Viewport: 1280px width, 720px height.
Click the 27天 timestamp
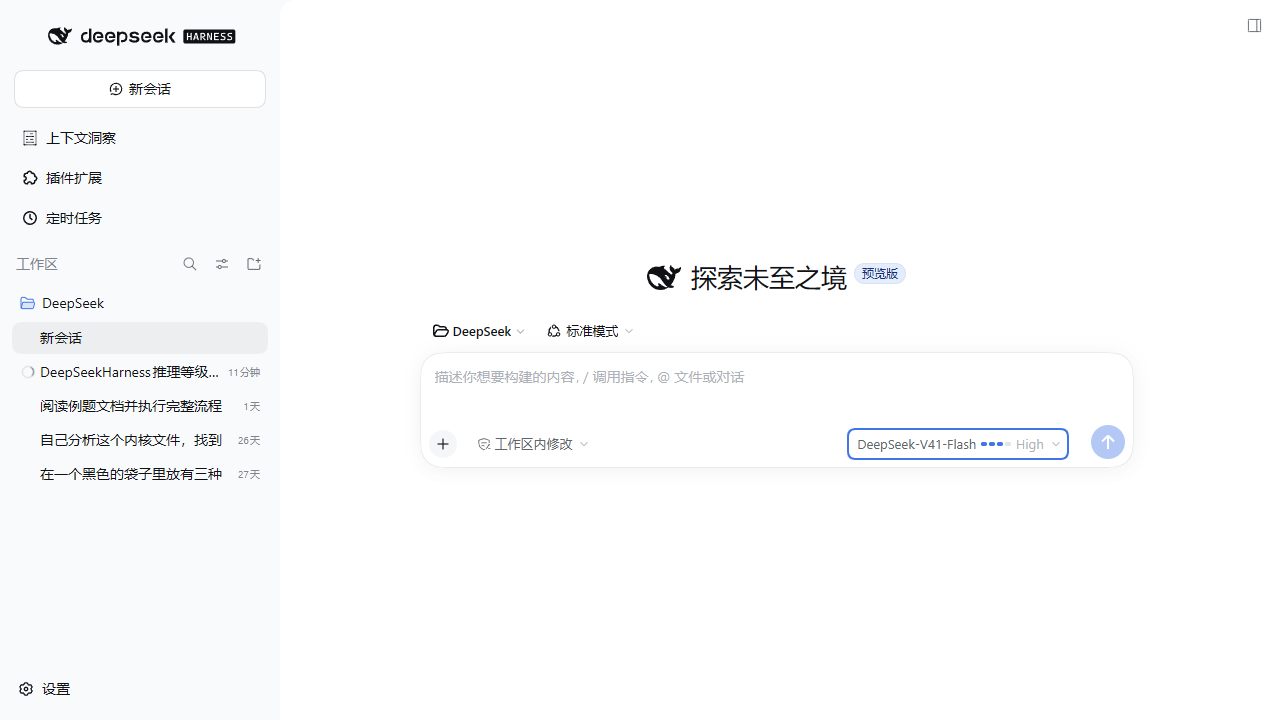pyautogui.click(x=249, y=474)
